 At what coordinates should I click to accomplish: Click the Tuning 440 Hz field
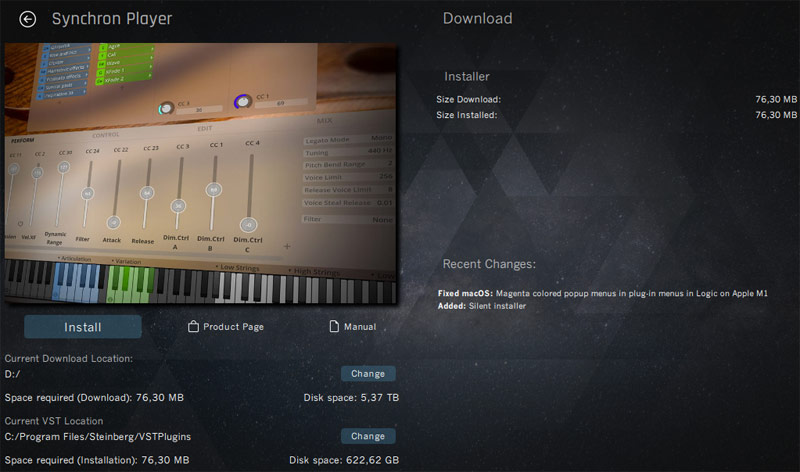point(348,152)
